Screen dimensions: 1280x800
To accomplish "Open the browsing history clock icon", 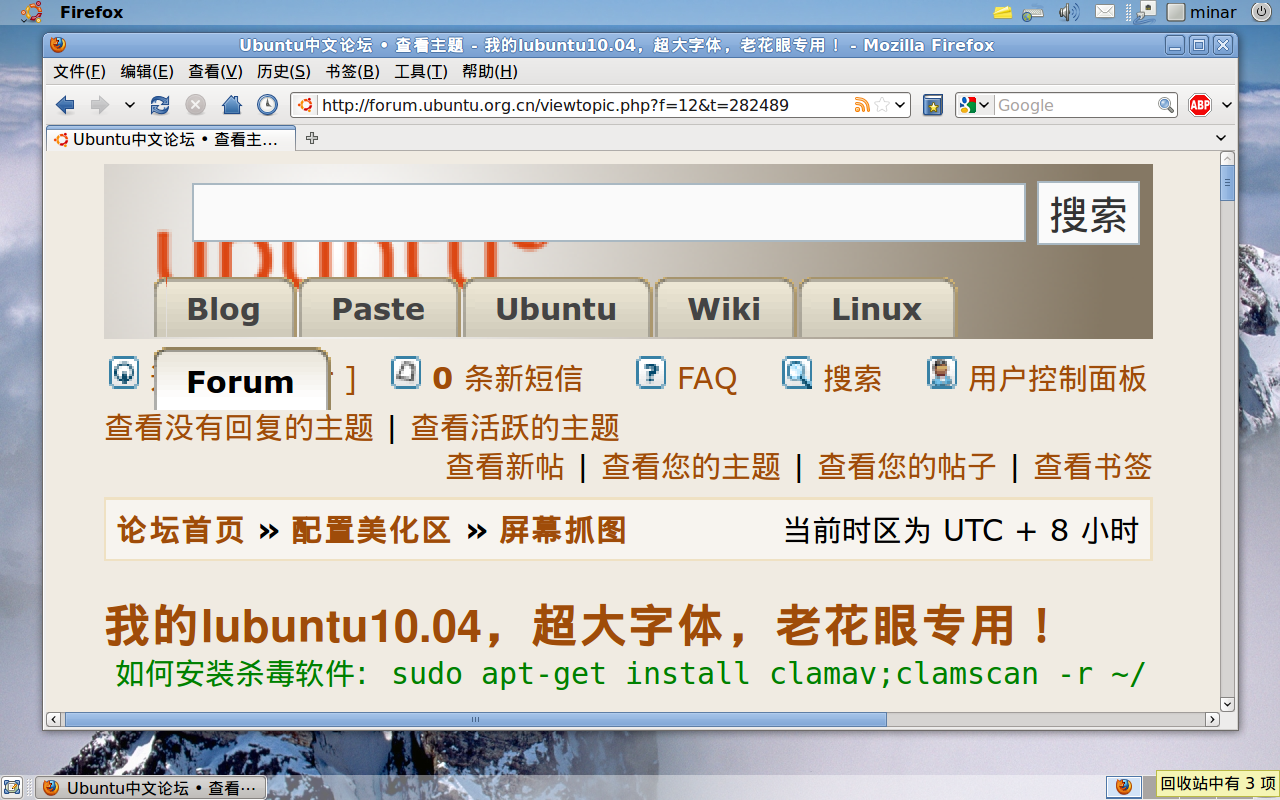I will (267, 105).
